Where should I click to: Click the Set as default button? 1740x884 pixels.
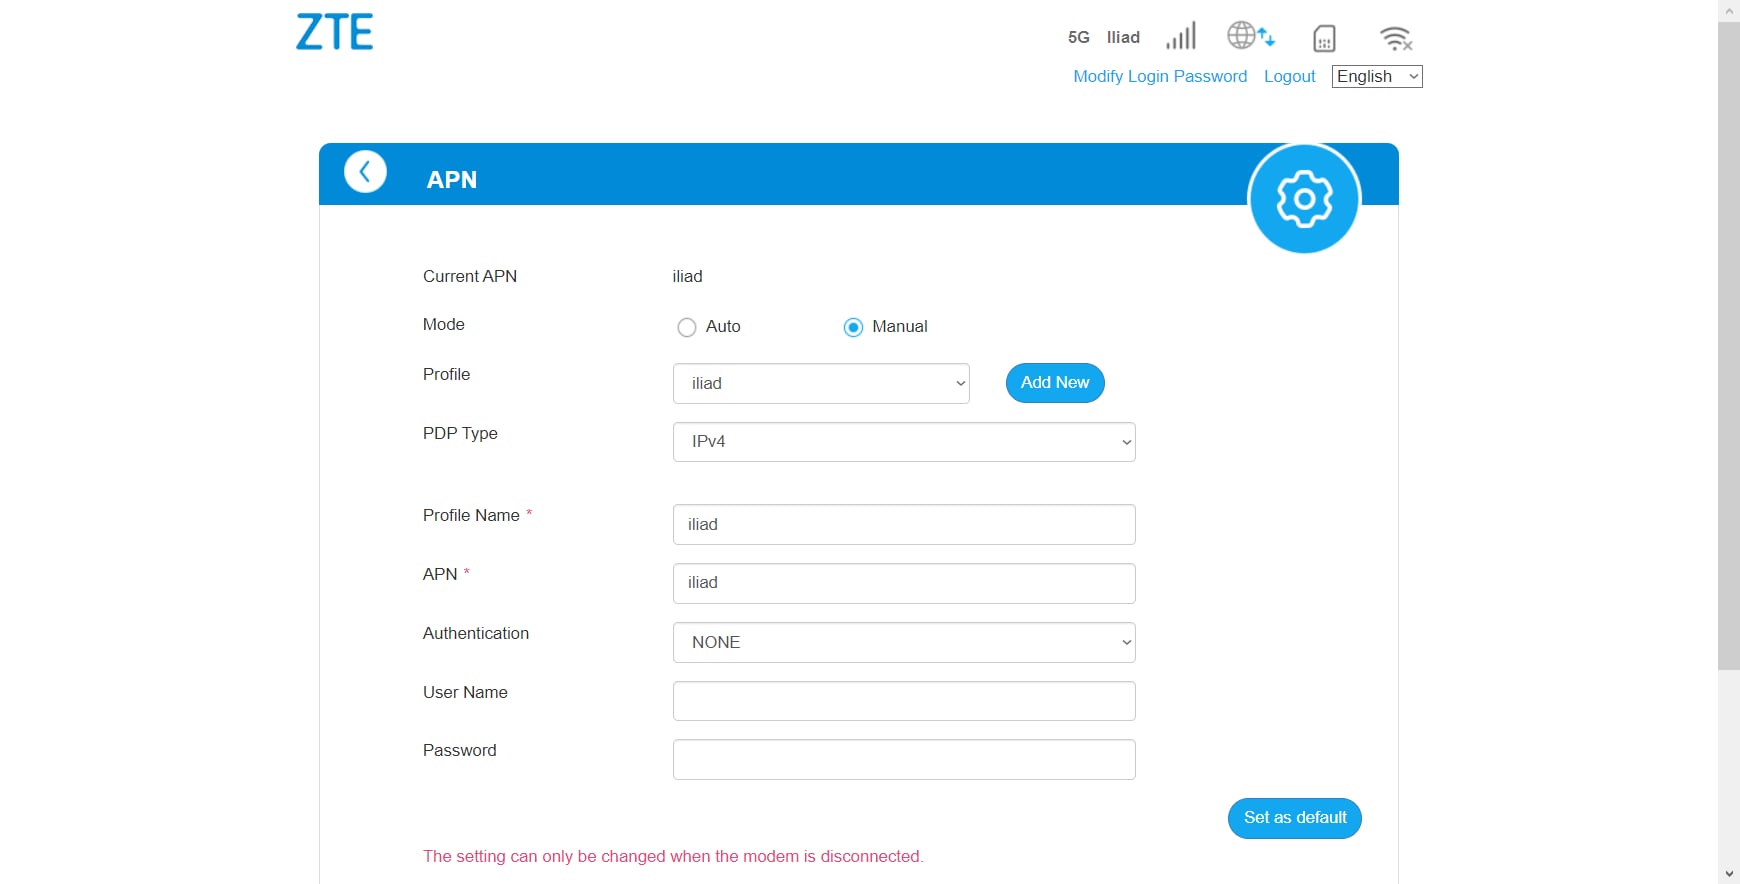[1295, 818]
